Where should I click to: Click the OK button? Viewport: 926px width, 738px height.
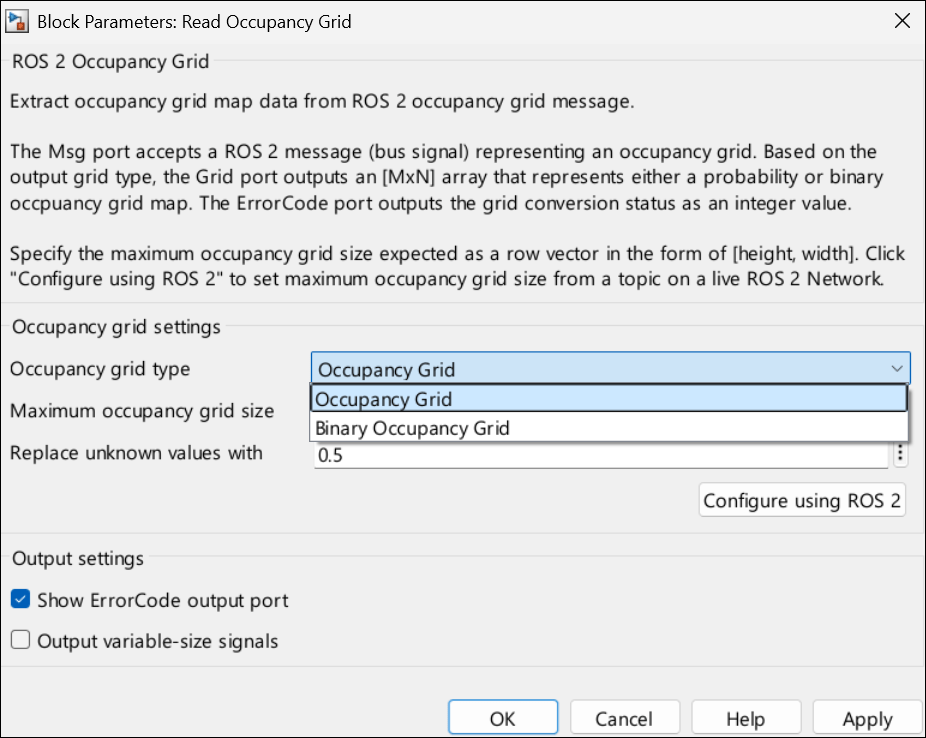click(503, 717)
